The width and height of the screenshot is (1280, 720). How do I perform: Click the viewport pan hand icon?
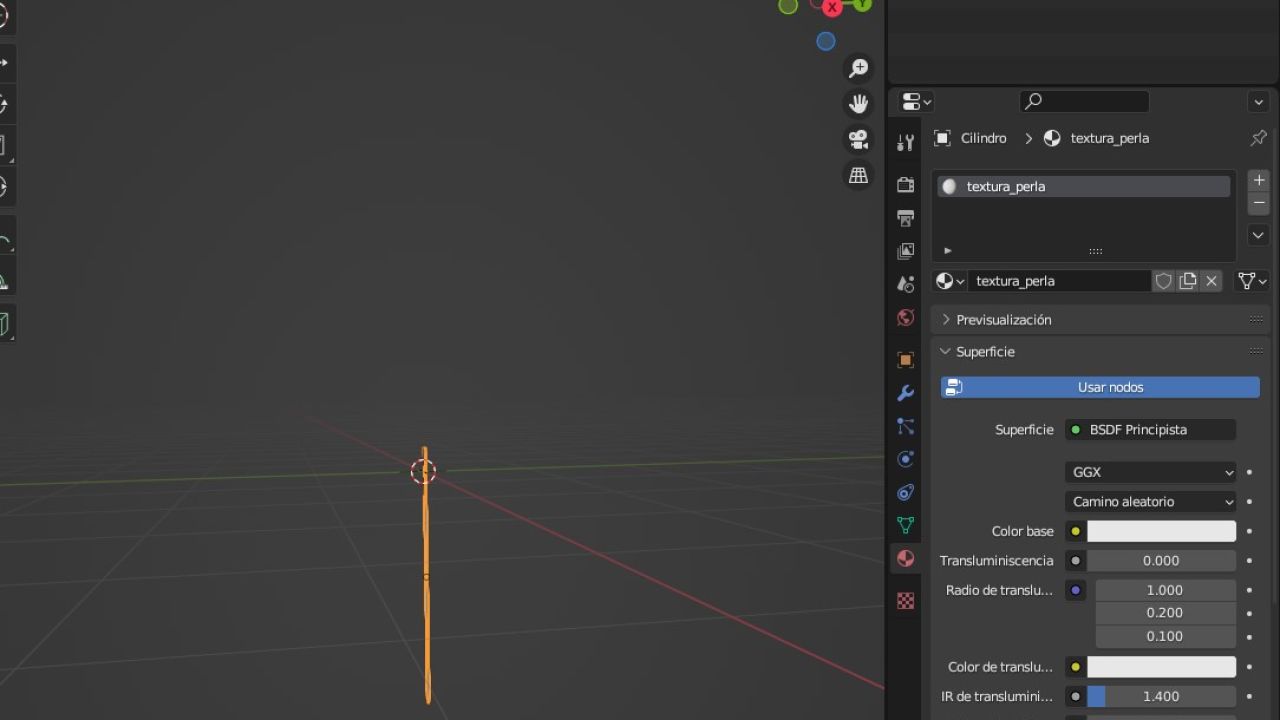858,104
